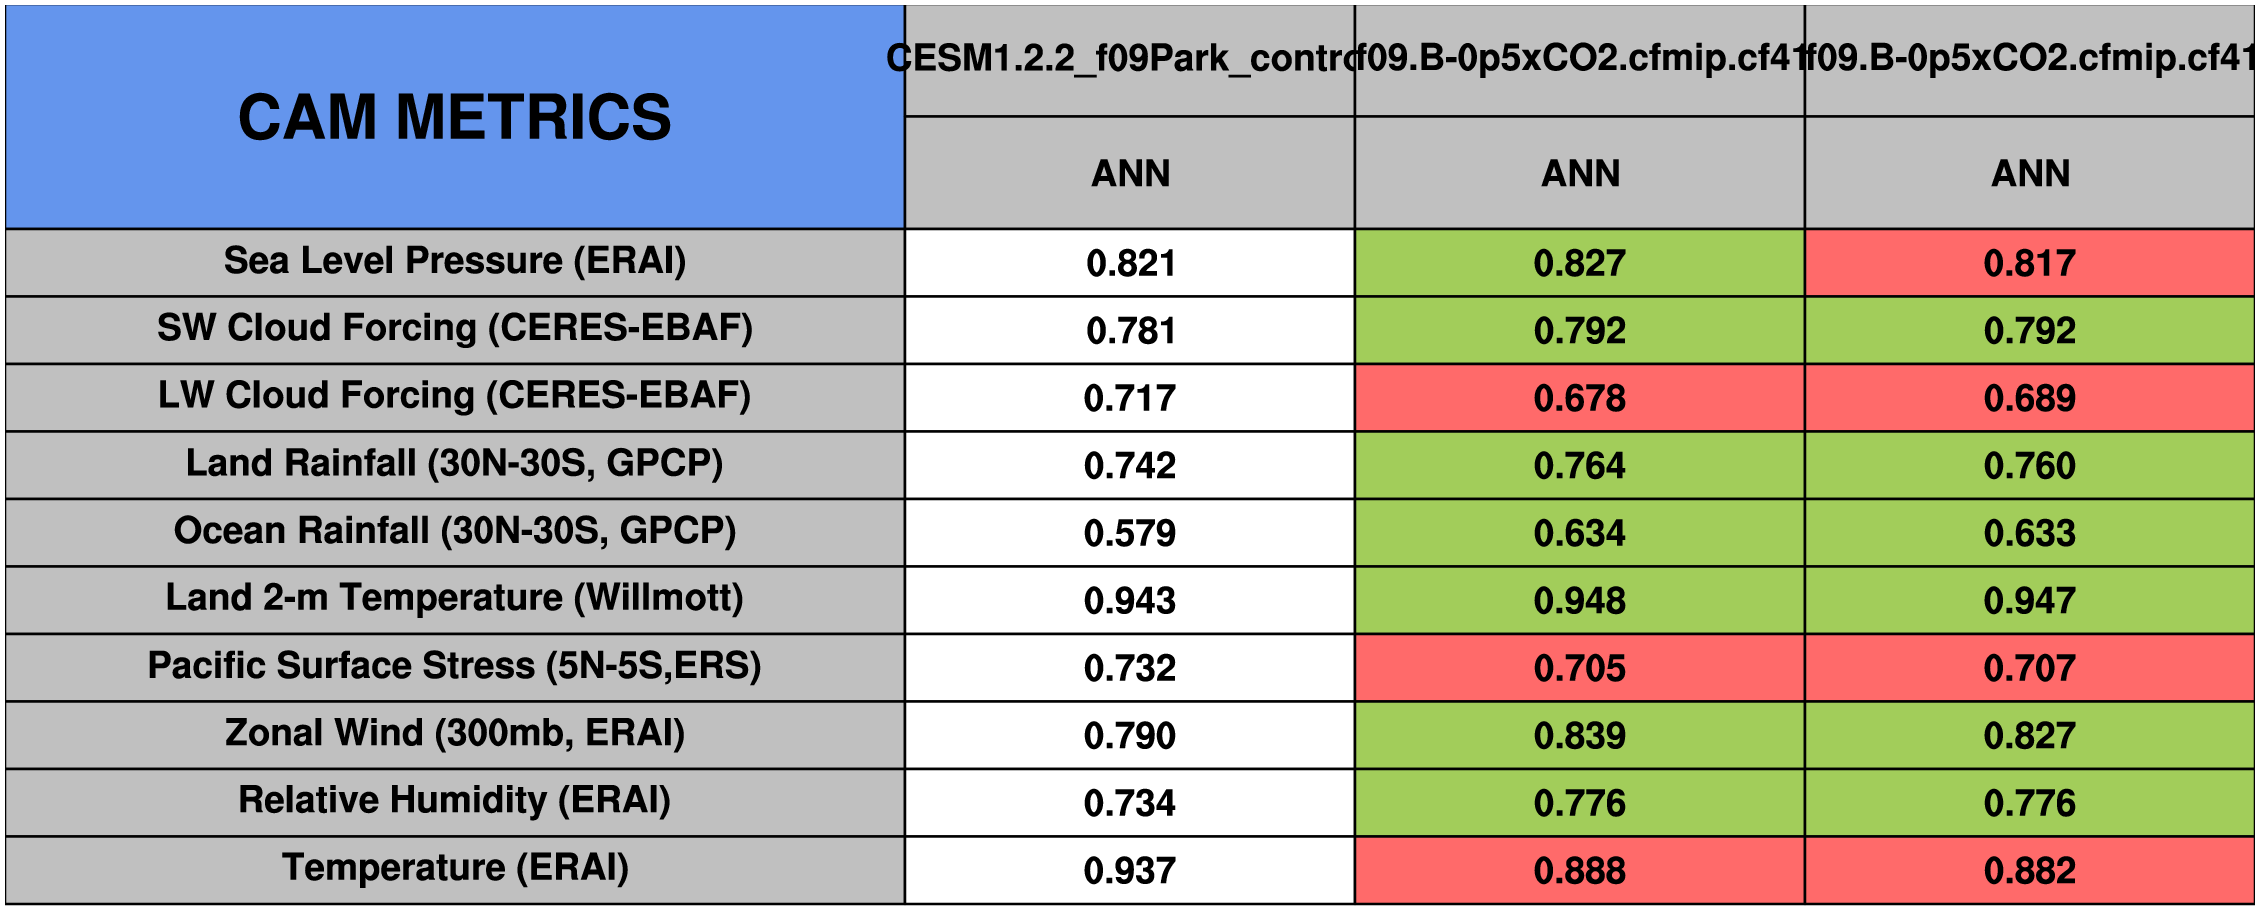Click the red 0.678 LW Cloud Forcing value
Image resolution: width=2260 pixels, height=911 pixels.
(1579, 398)
